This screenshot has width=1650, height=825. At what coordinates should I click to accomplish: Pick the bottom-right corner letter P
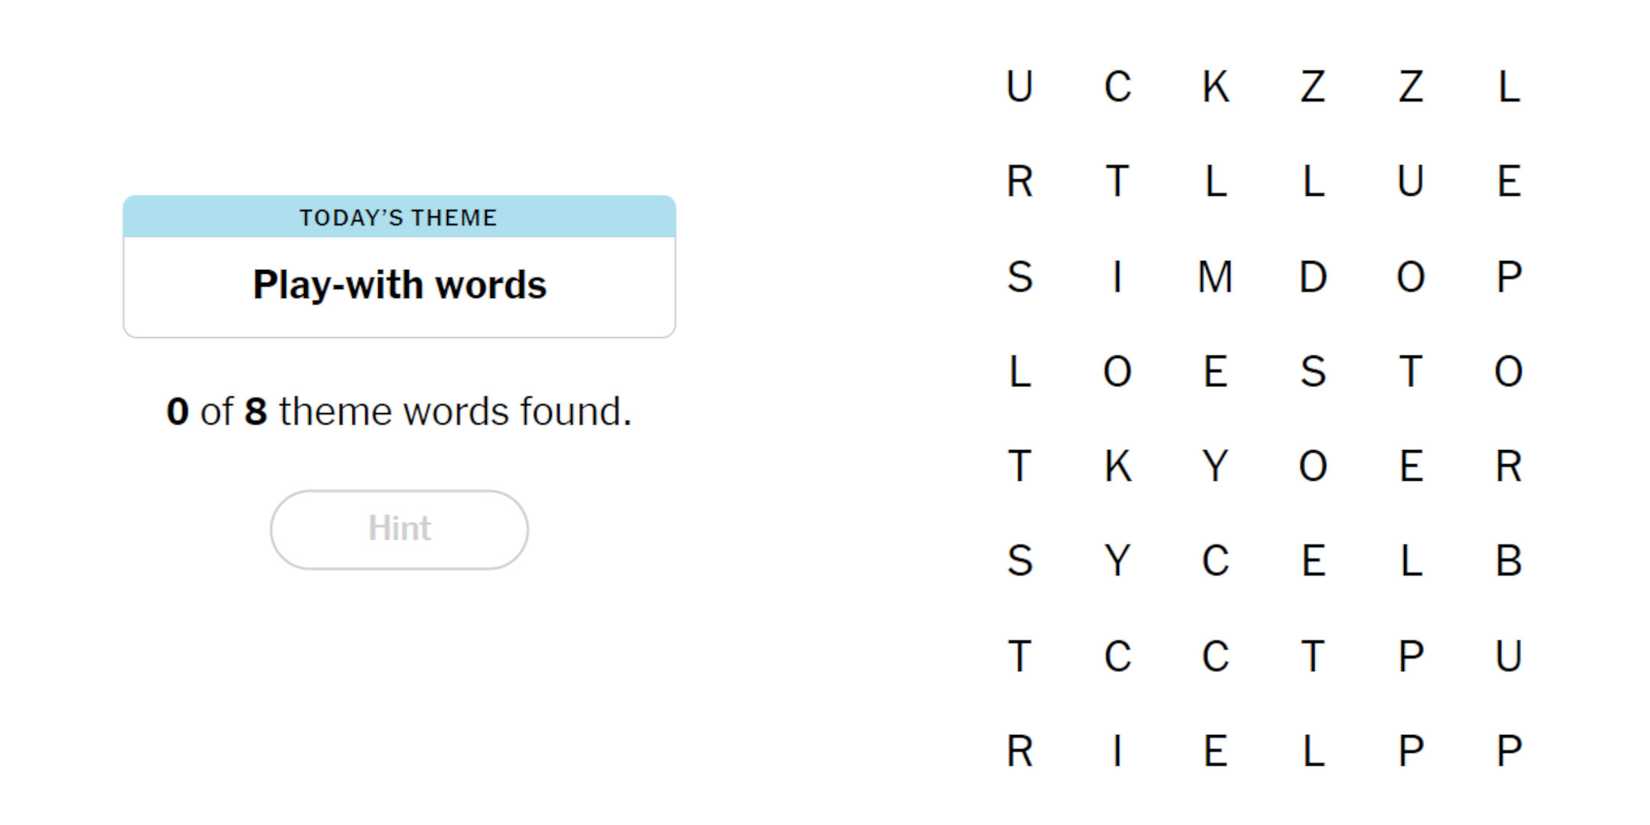coord(1508,751)
